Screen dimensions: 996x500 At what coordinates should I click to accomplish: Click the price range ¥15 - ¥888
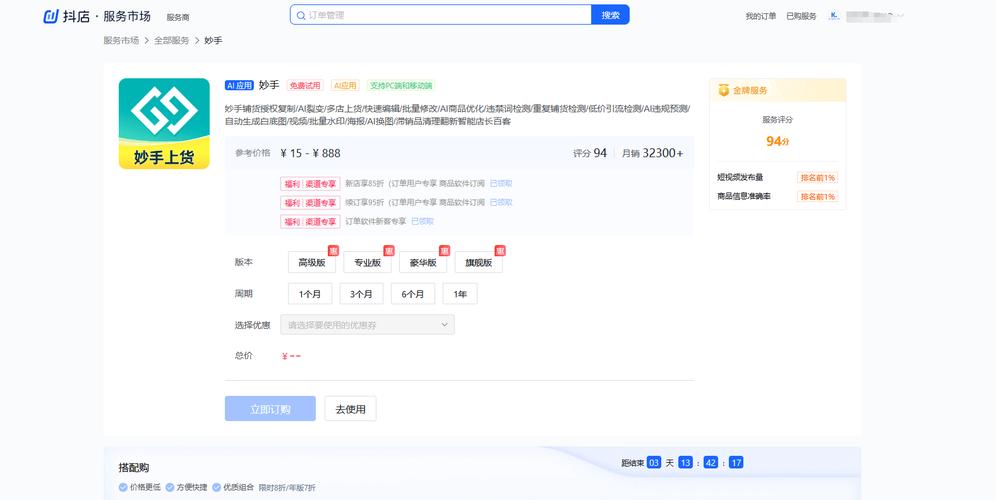click(x=310, y=153)
